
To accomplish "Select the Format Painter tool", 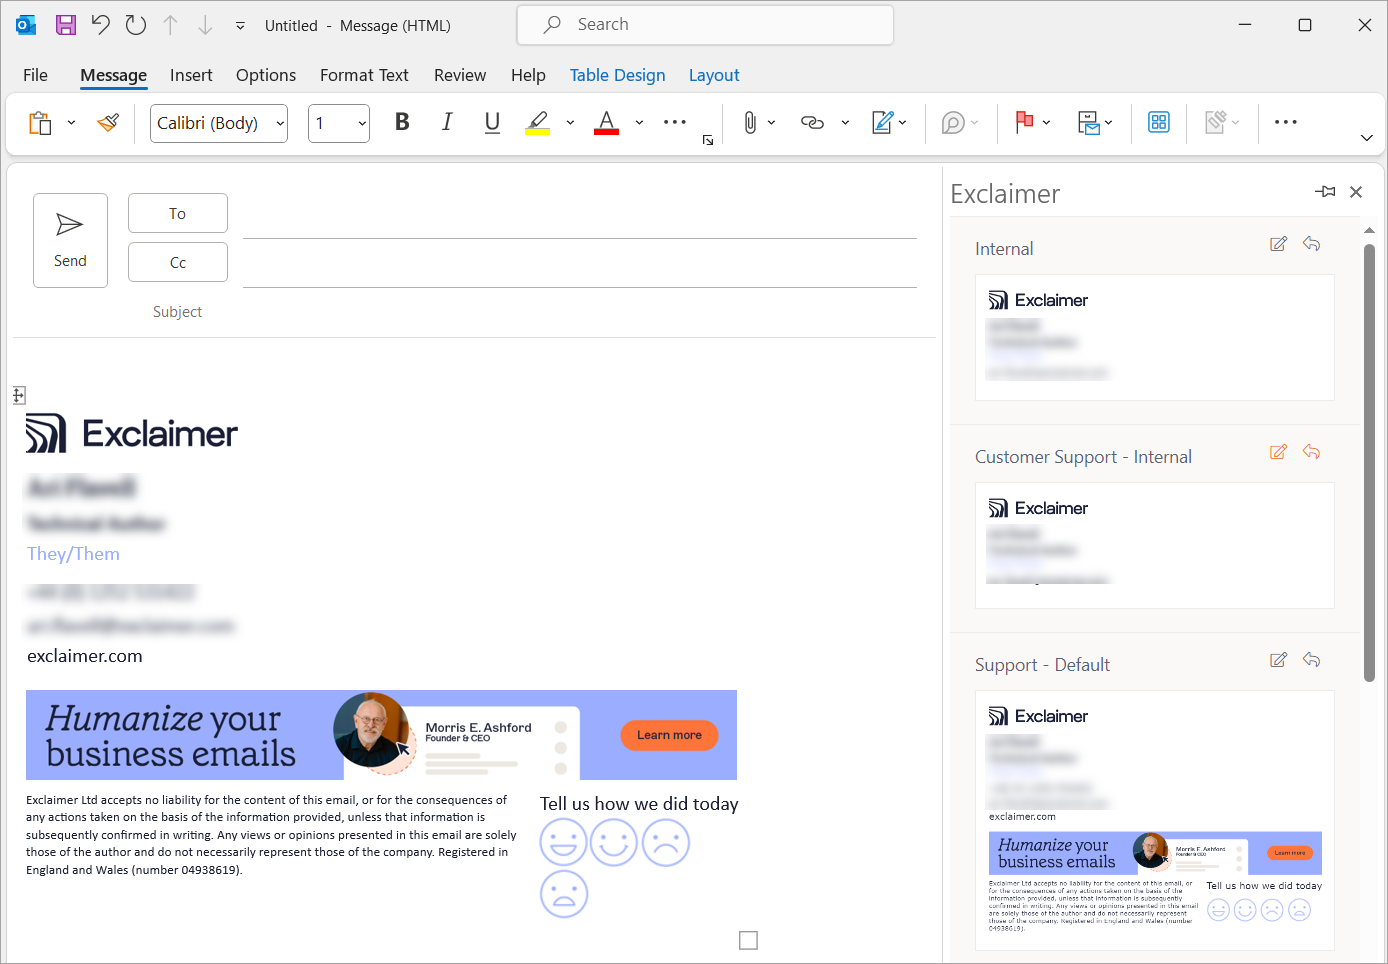I will 108,123.
